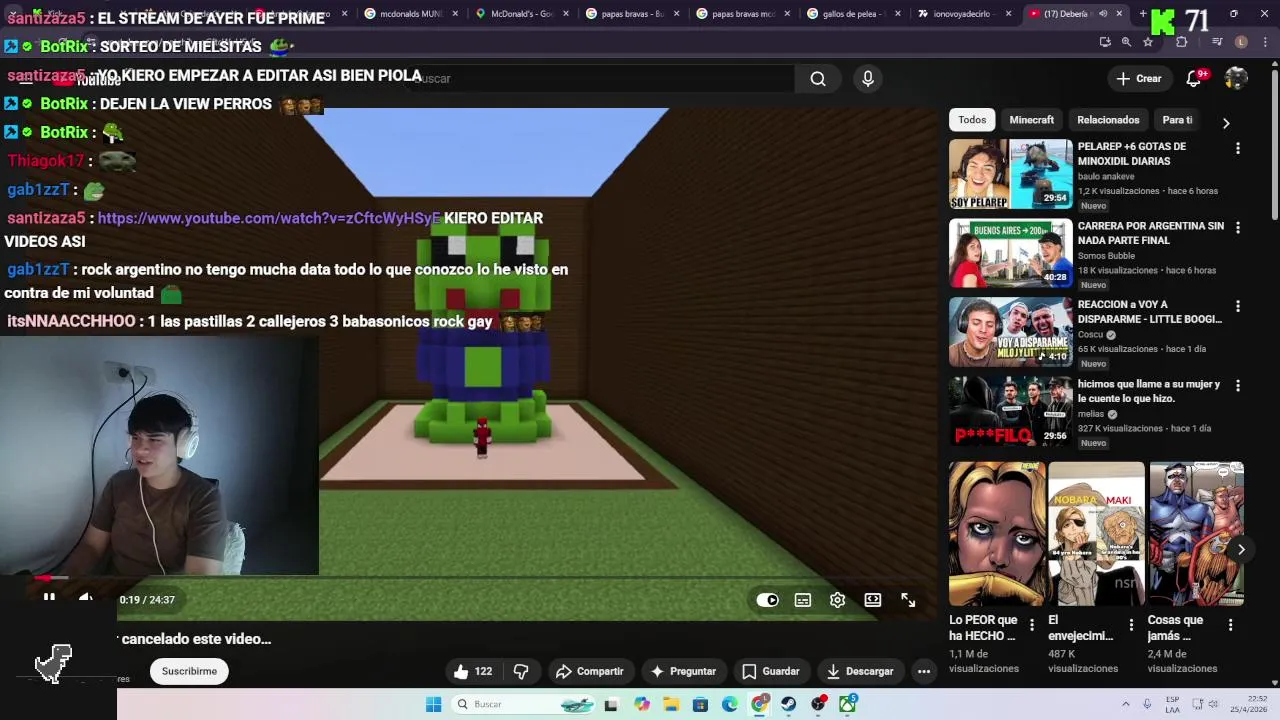
Task: Zoom page using magnifier icon in address bar
Action: pyautogui.click(x=1126, y=42)
